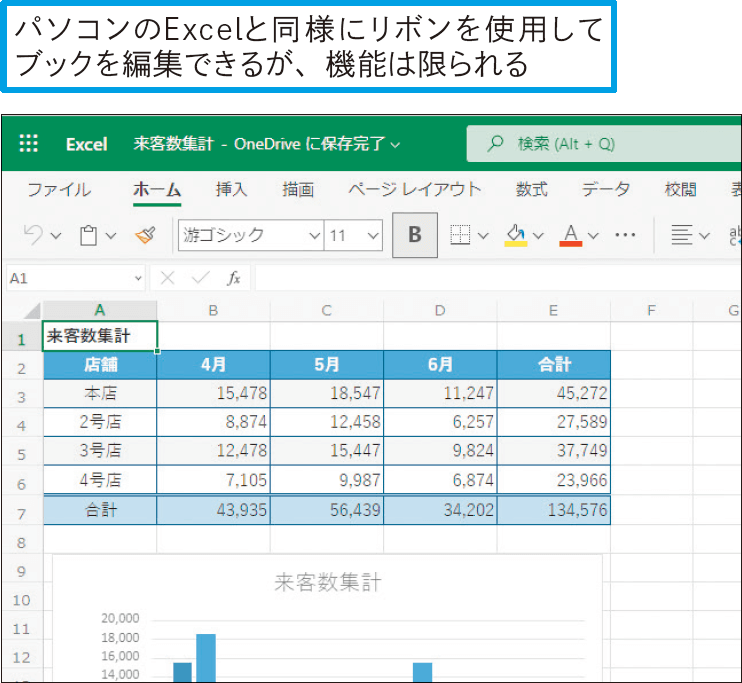This screenshot has width=742, height=683.
Task: Select the 本店 cell
Action: click(x=100, y=393)
